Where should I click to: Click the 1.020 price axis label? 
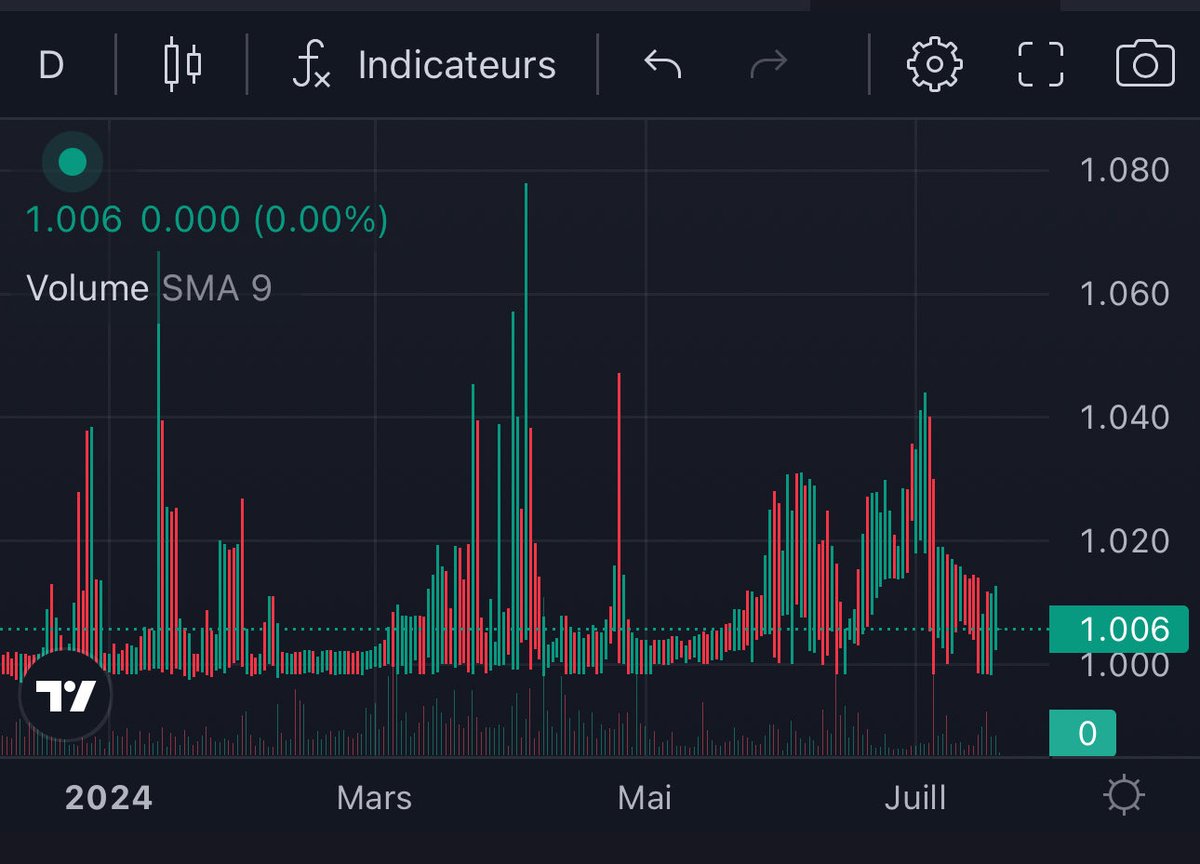tap(1125, 541)
